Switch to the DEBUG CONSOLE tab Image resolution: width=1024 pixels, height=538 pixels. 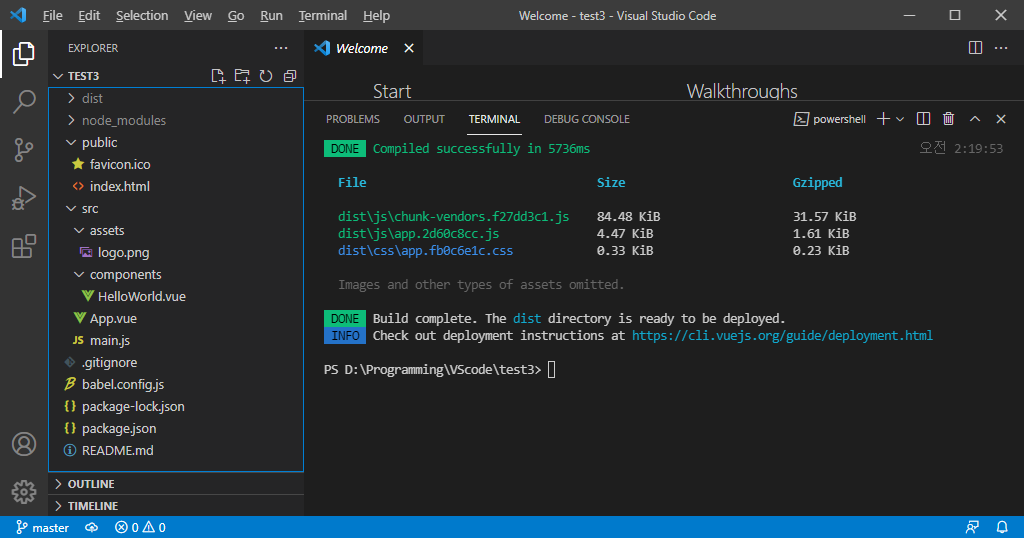point(586,119)
